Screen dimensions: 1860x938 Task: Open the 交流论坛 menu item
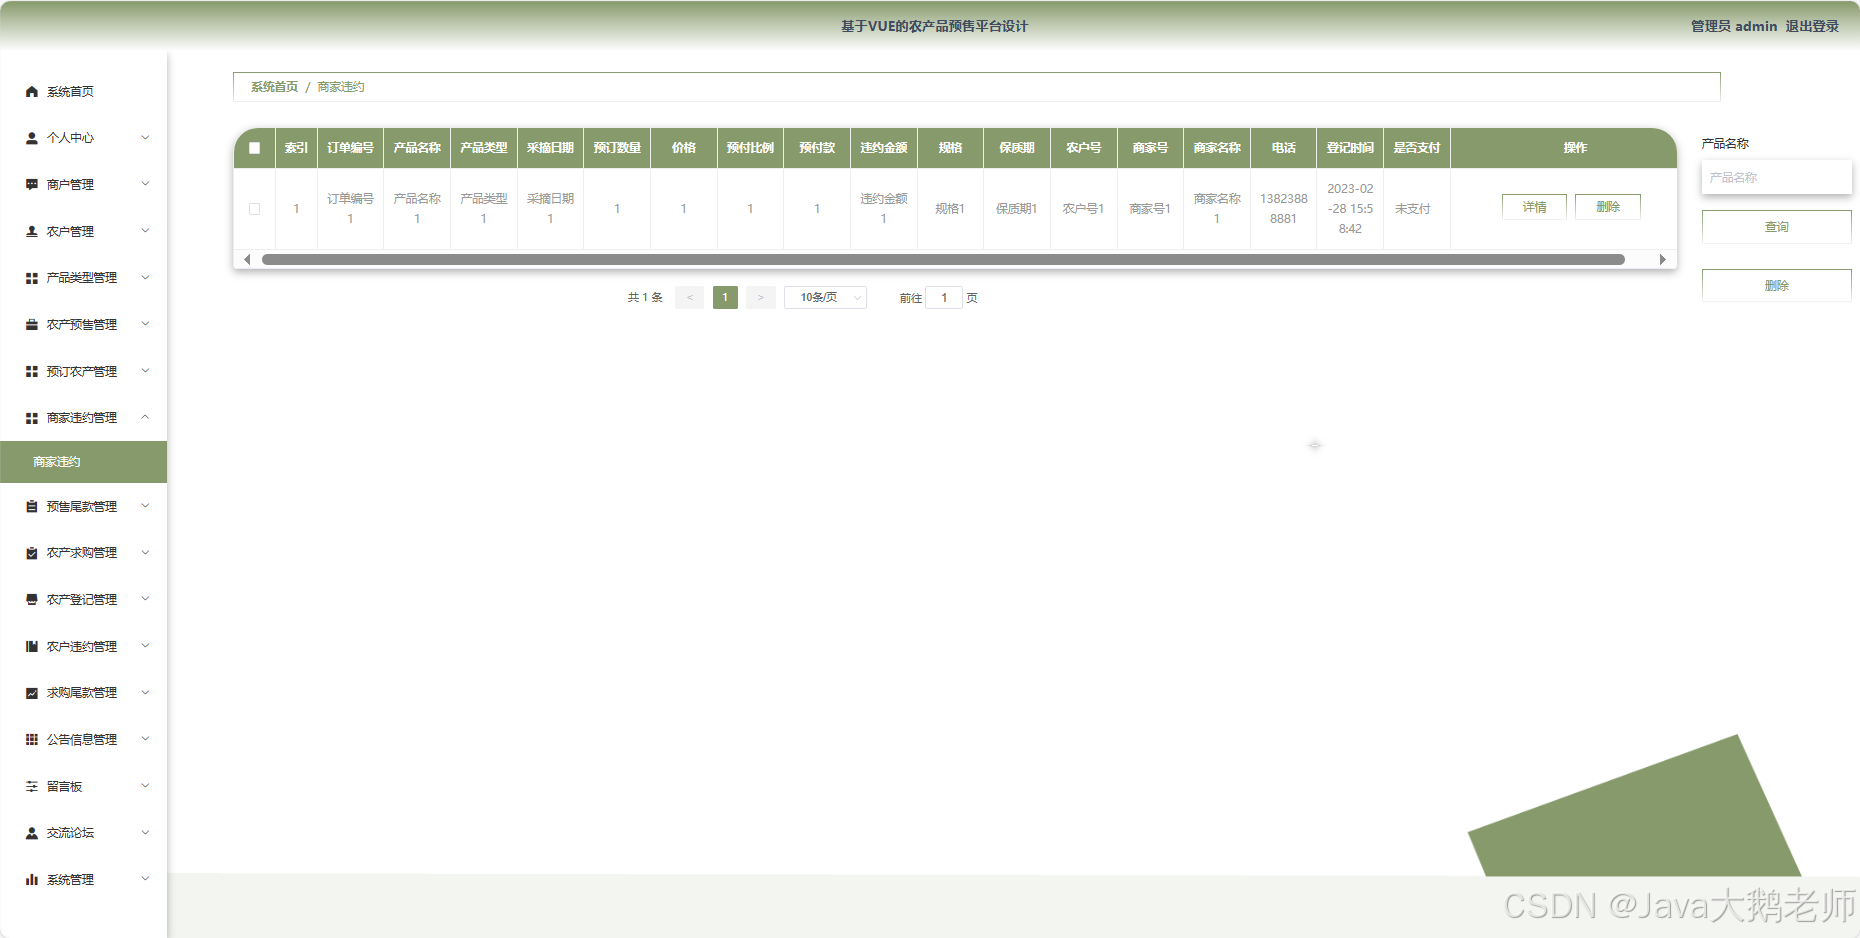coord(84,833)
